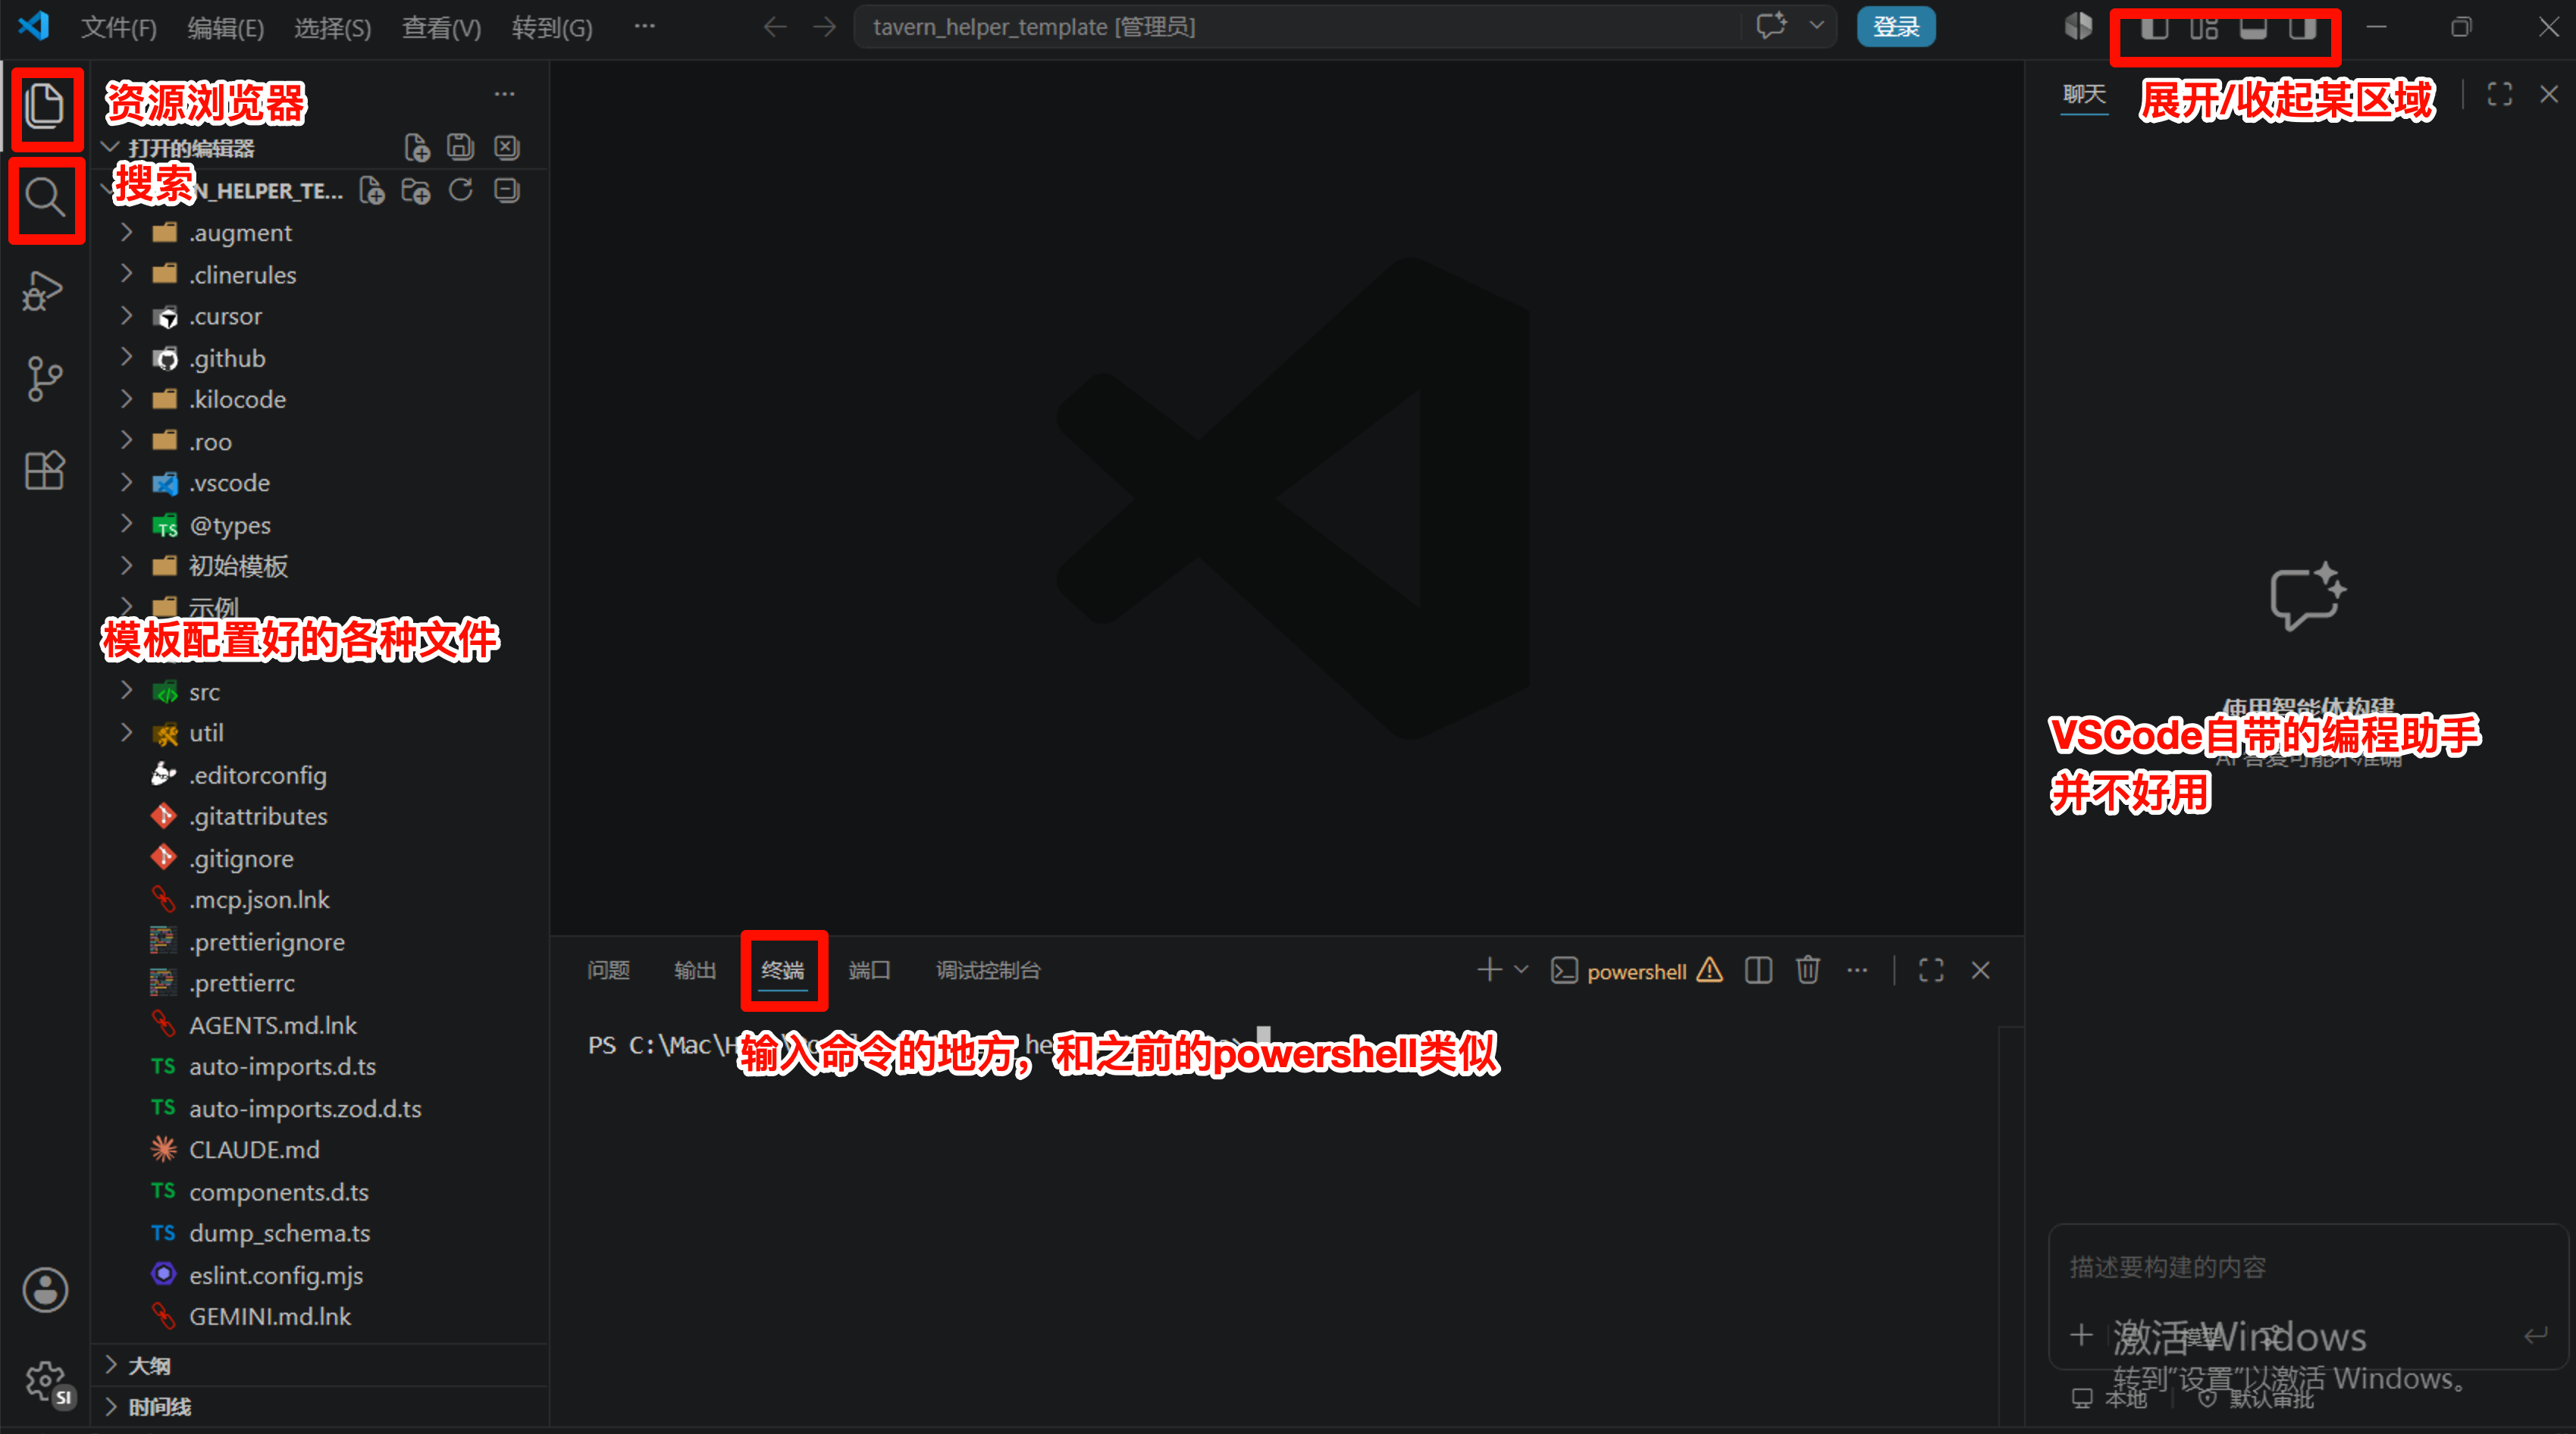Open Accounts menu in activity bar
Image resolution: width=2576 pixels, height=1434 pixels.
click(45, 1289)
